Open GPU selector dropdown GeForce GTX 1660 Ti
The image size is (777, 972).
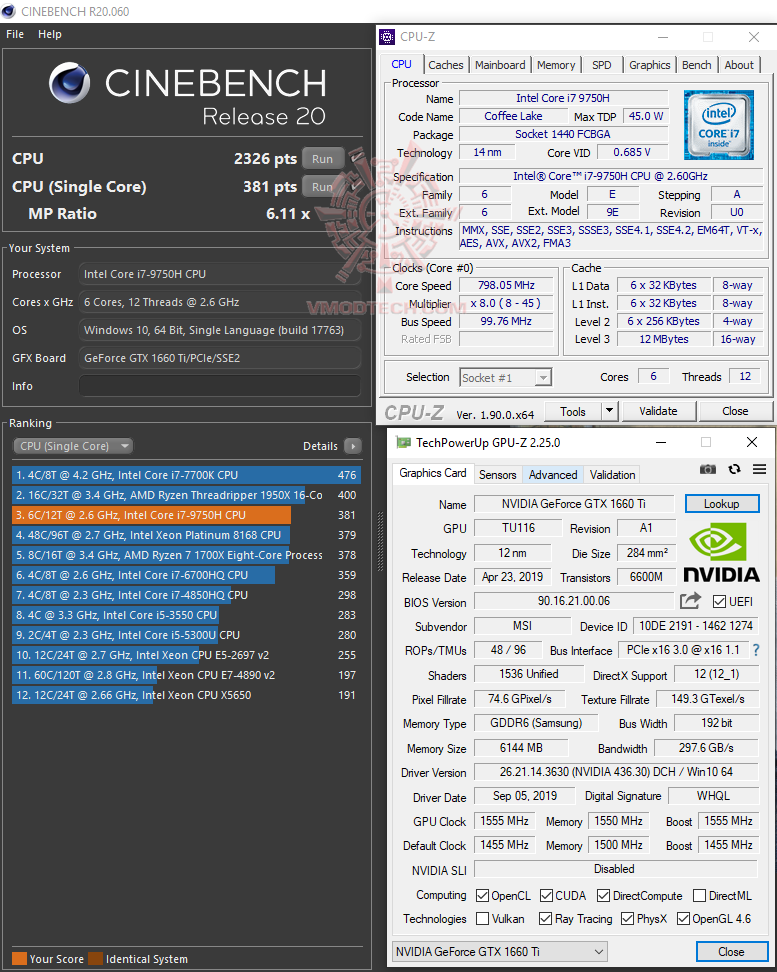(500, 952)
